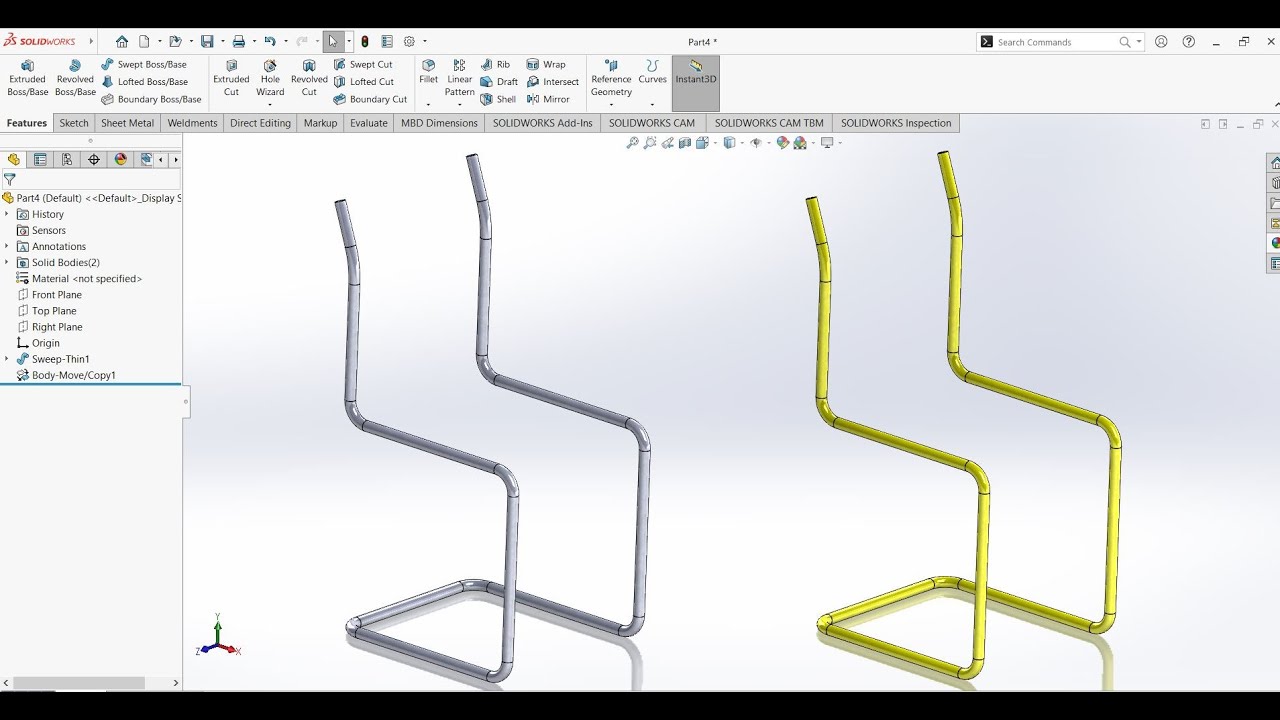The image size is (1280, 720).
Task: Start a Revolved Cut
Action: (x=309, y=78)
